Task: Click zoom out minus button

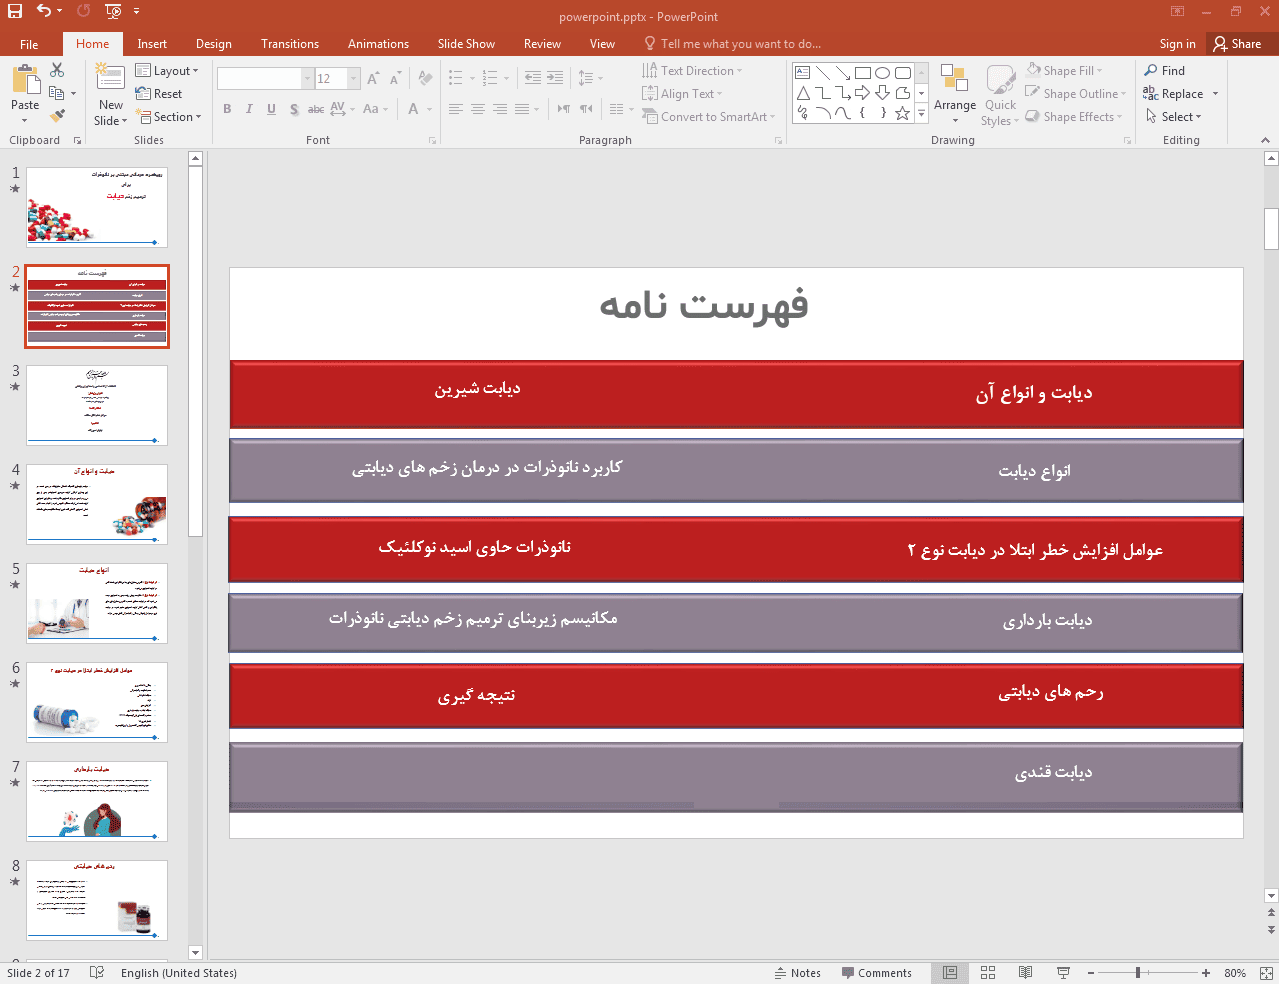Action: 1091,973
